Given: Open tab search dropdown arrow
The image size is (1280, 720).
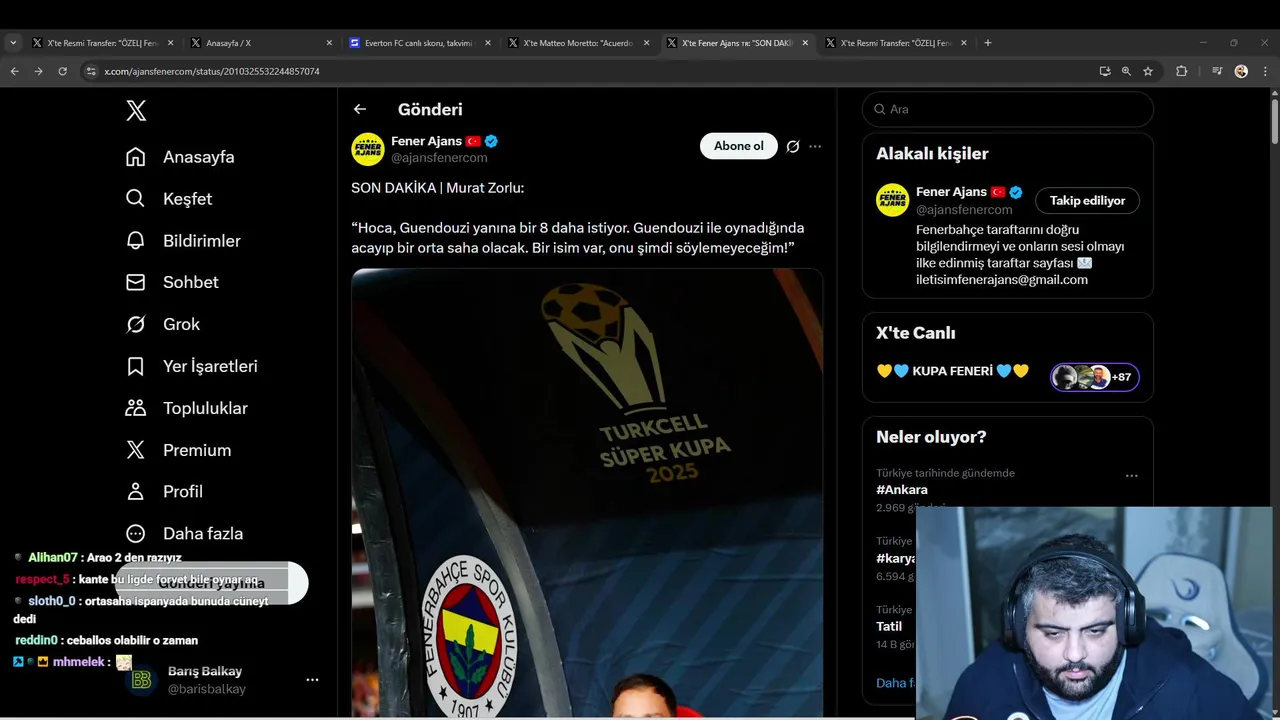Looking at the screenshot, I should tap(13, 43).
